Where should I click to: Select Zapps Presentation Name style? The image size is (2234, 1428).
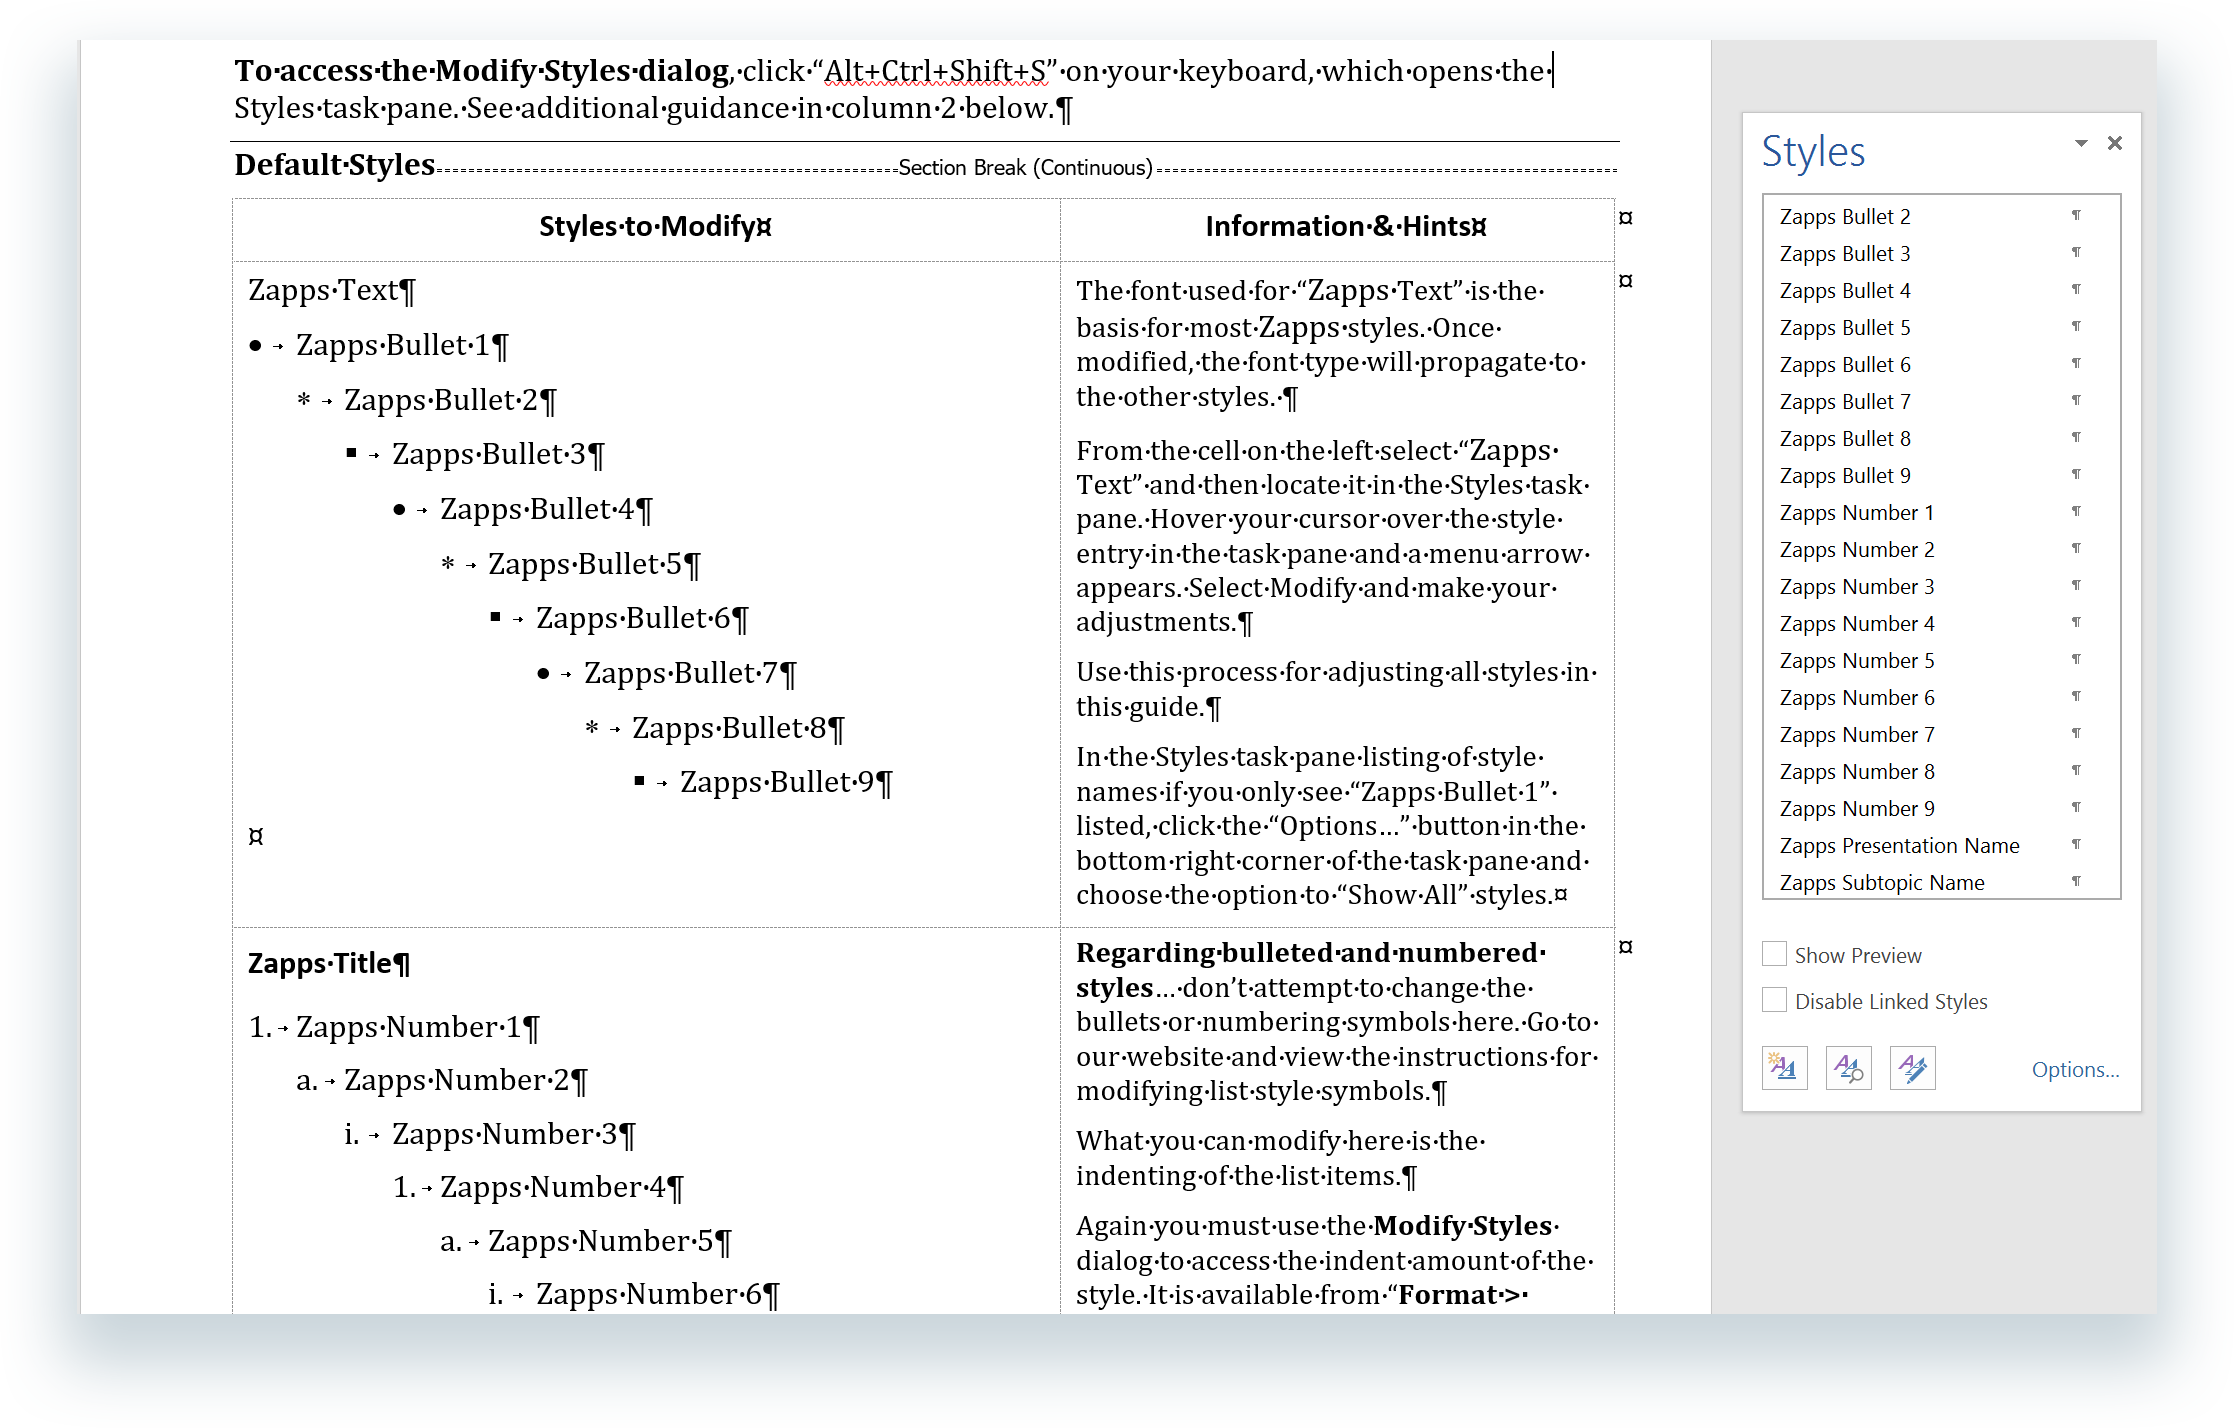1940,845
